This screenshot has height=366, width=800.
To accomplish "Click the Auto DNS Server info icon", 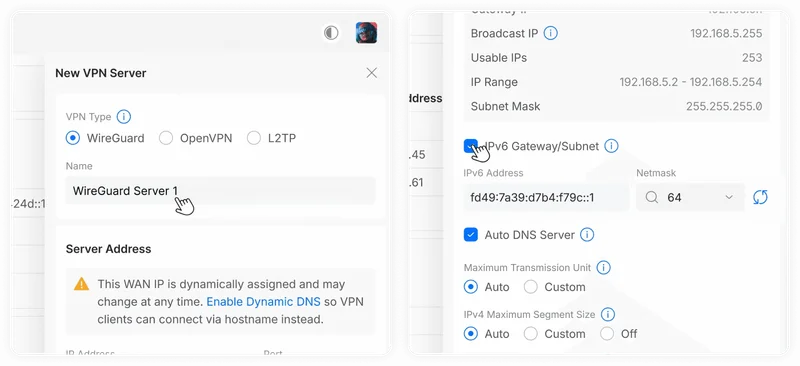I will point(587,235).
